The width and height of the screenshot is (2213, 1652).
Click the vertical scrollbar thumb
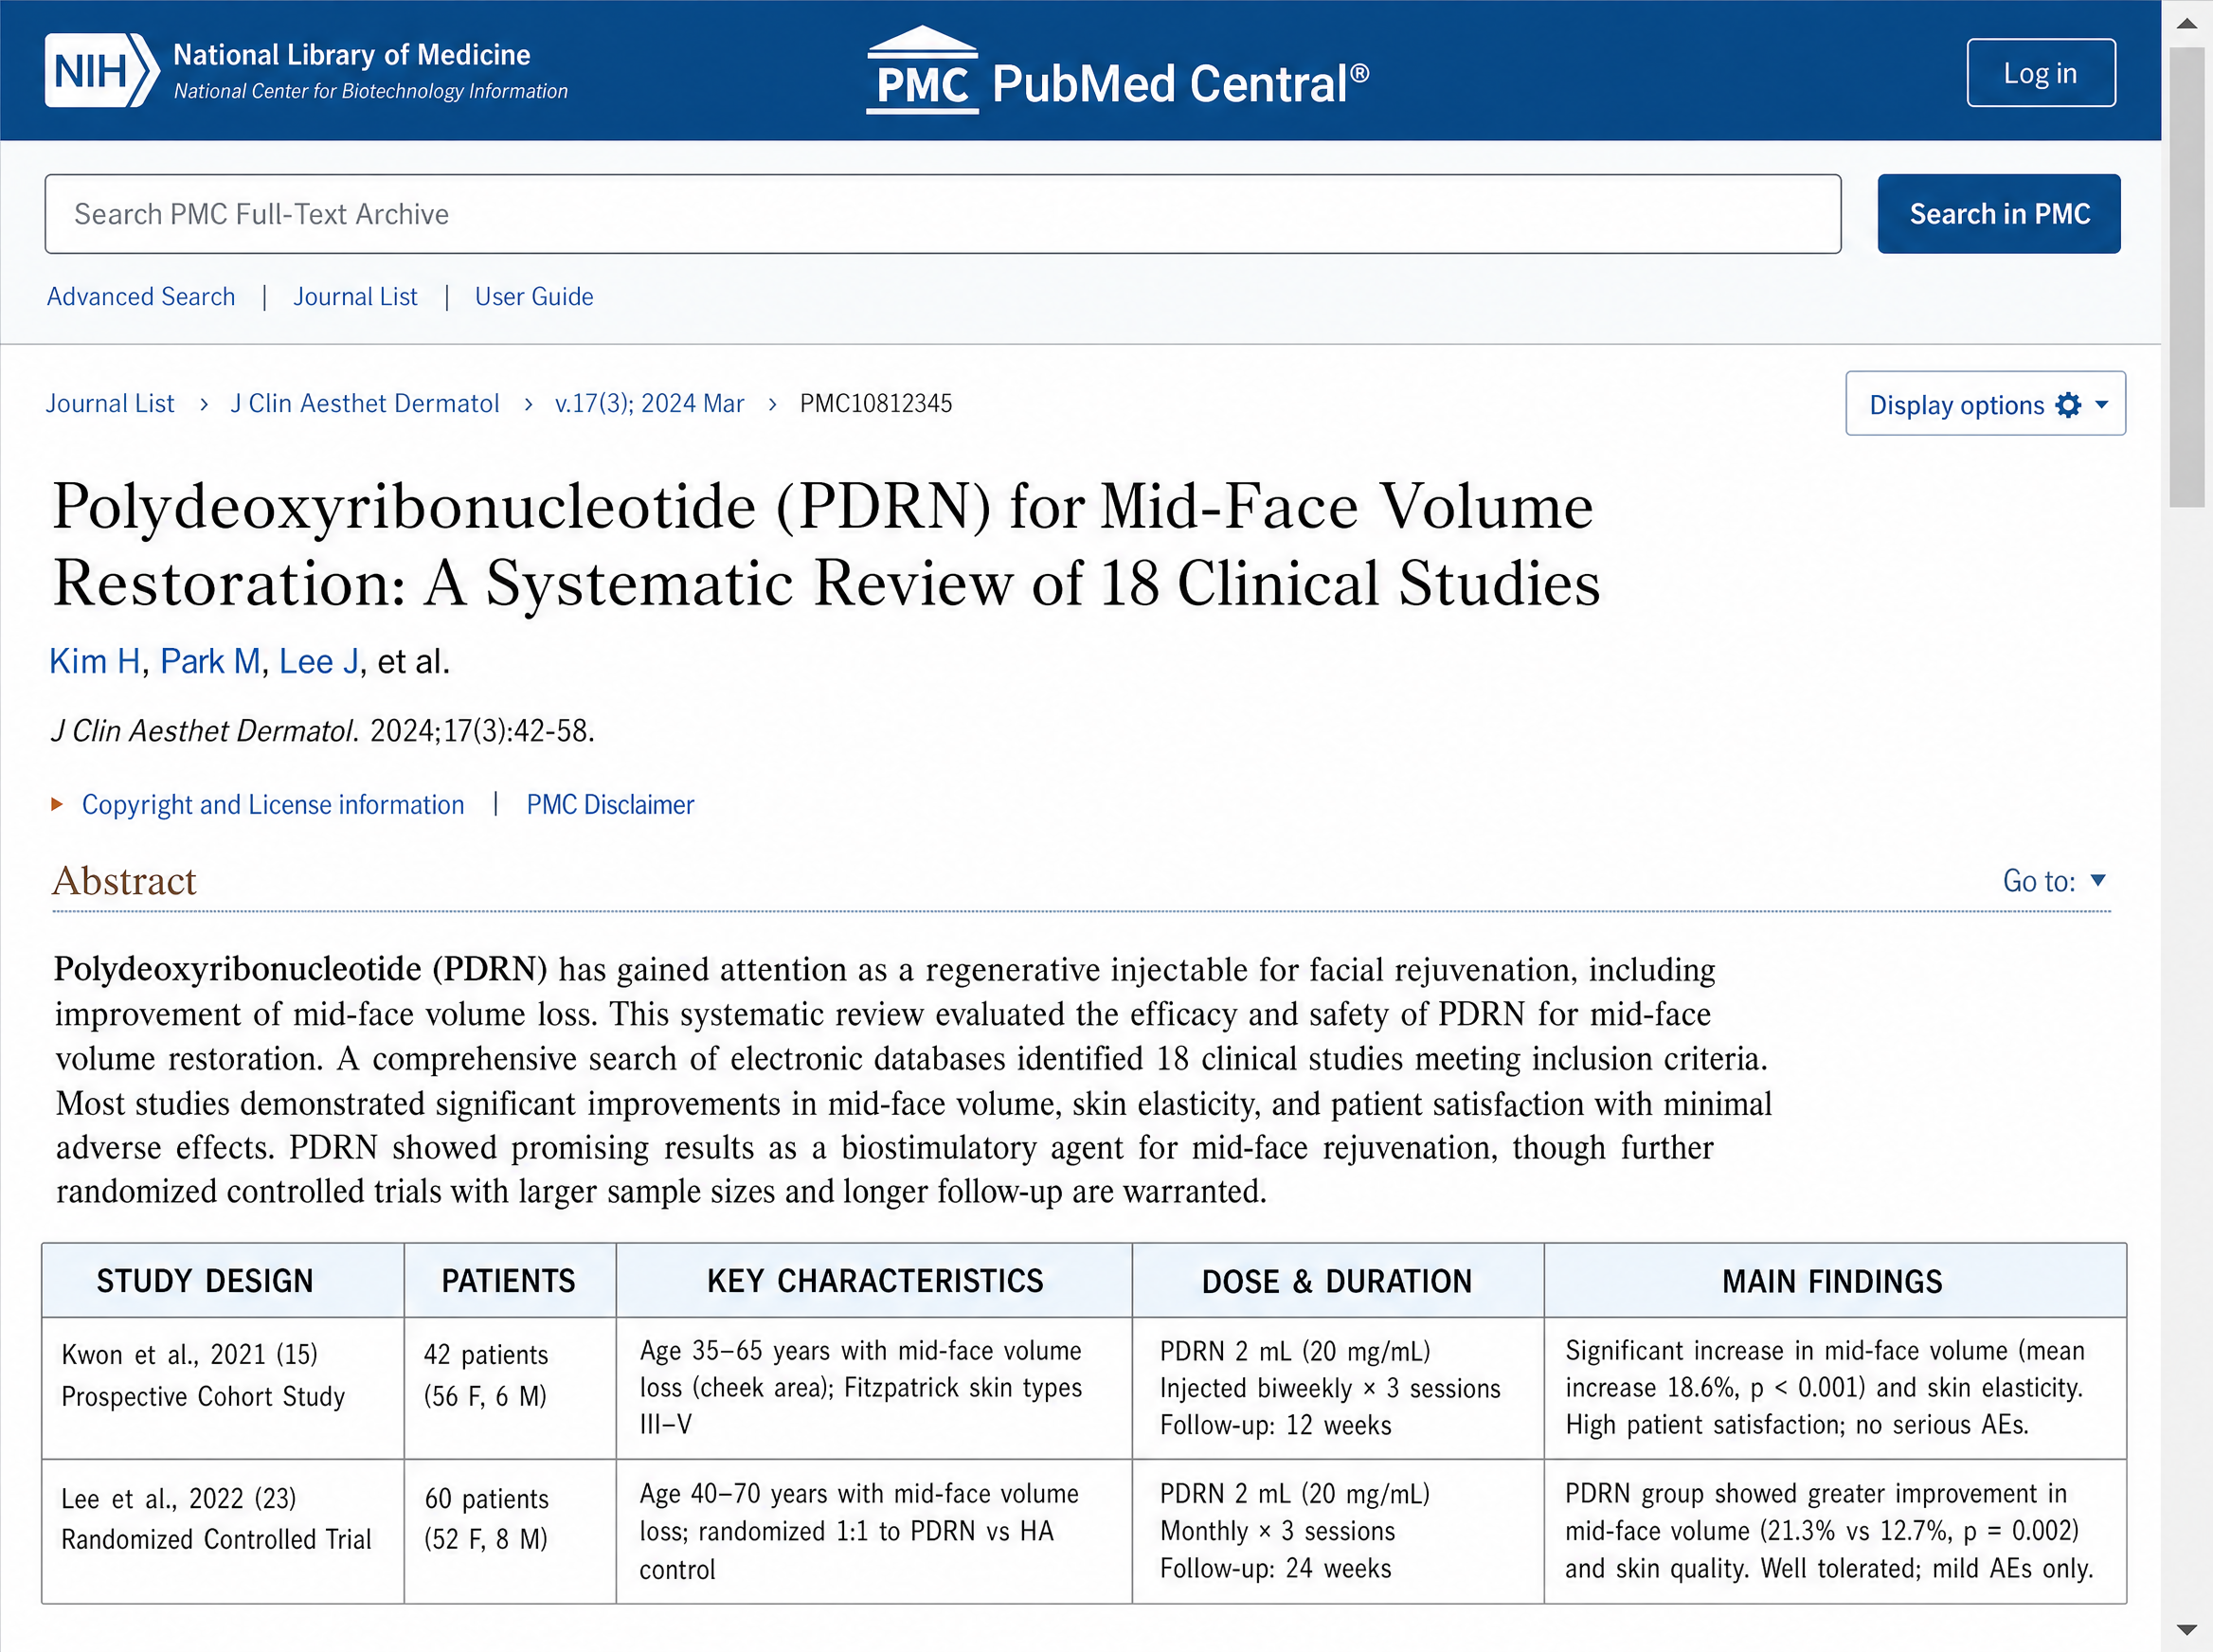[2187, 277]
